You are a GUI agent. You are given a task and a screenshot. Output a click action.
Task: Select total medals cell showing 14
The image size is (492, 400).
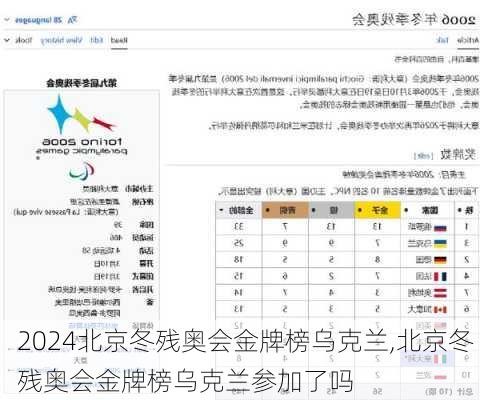[x=239, y=292]
